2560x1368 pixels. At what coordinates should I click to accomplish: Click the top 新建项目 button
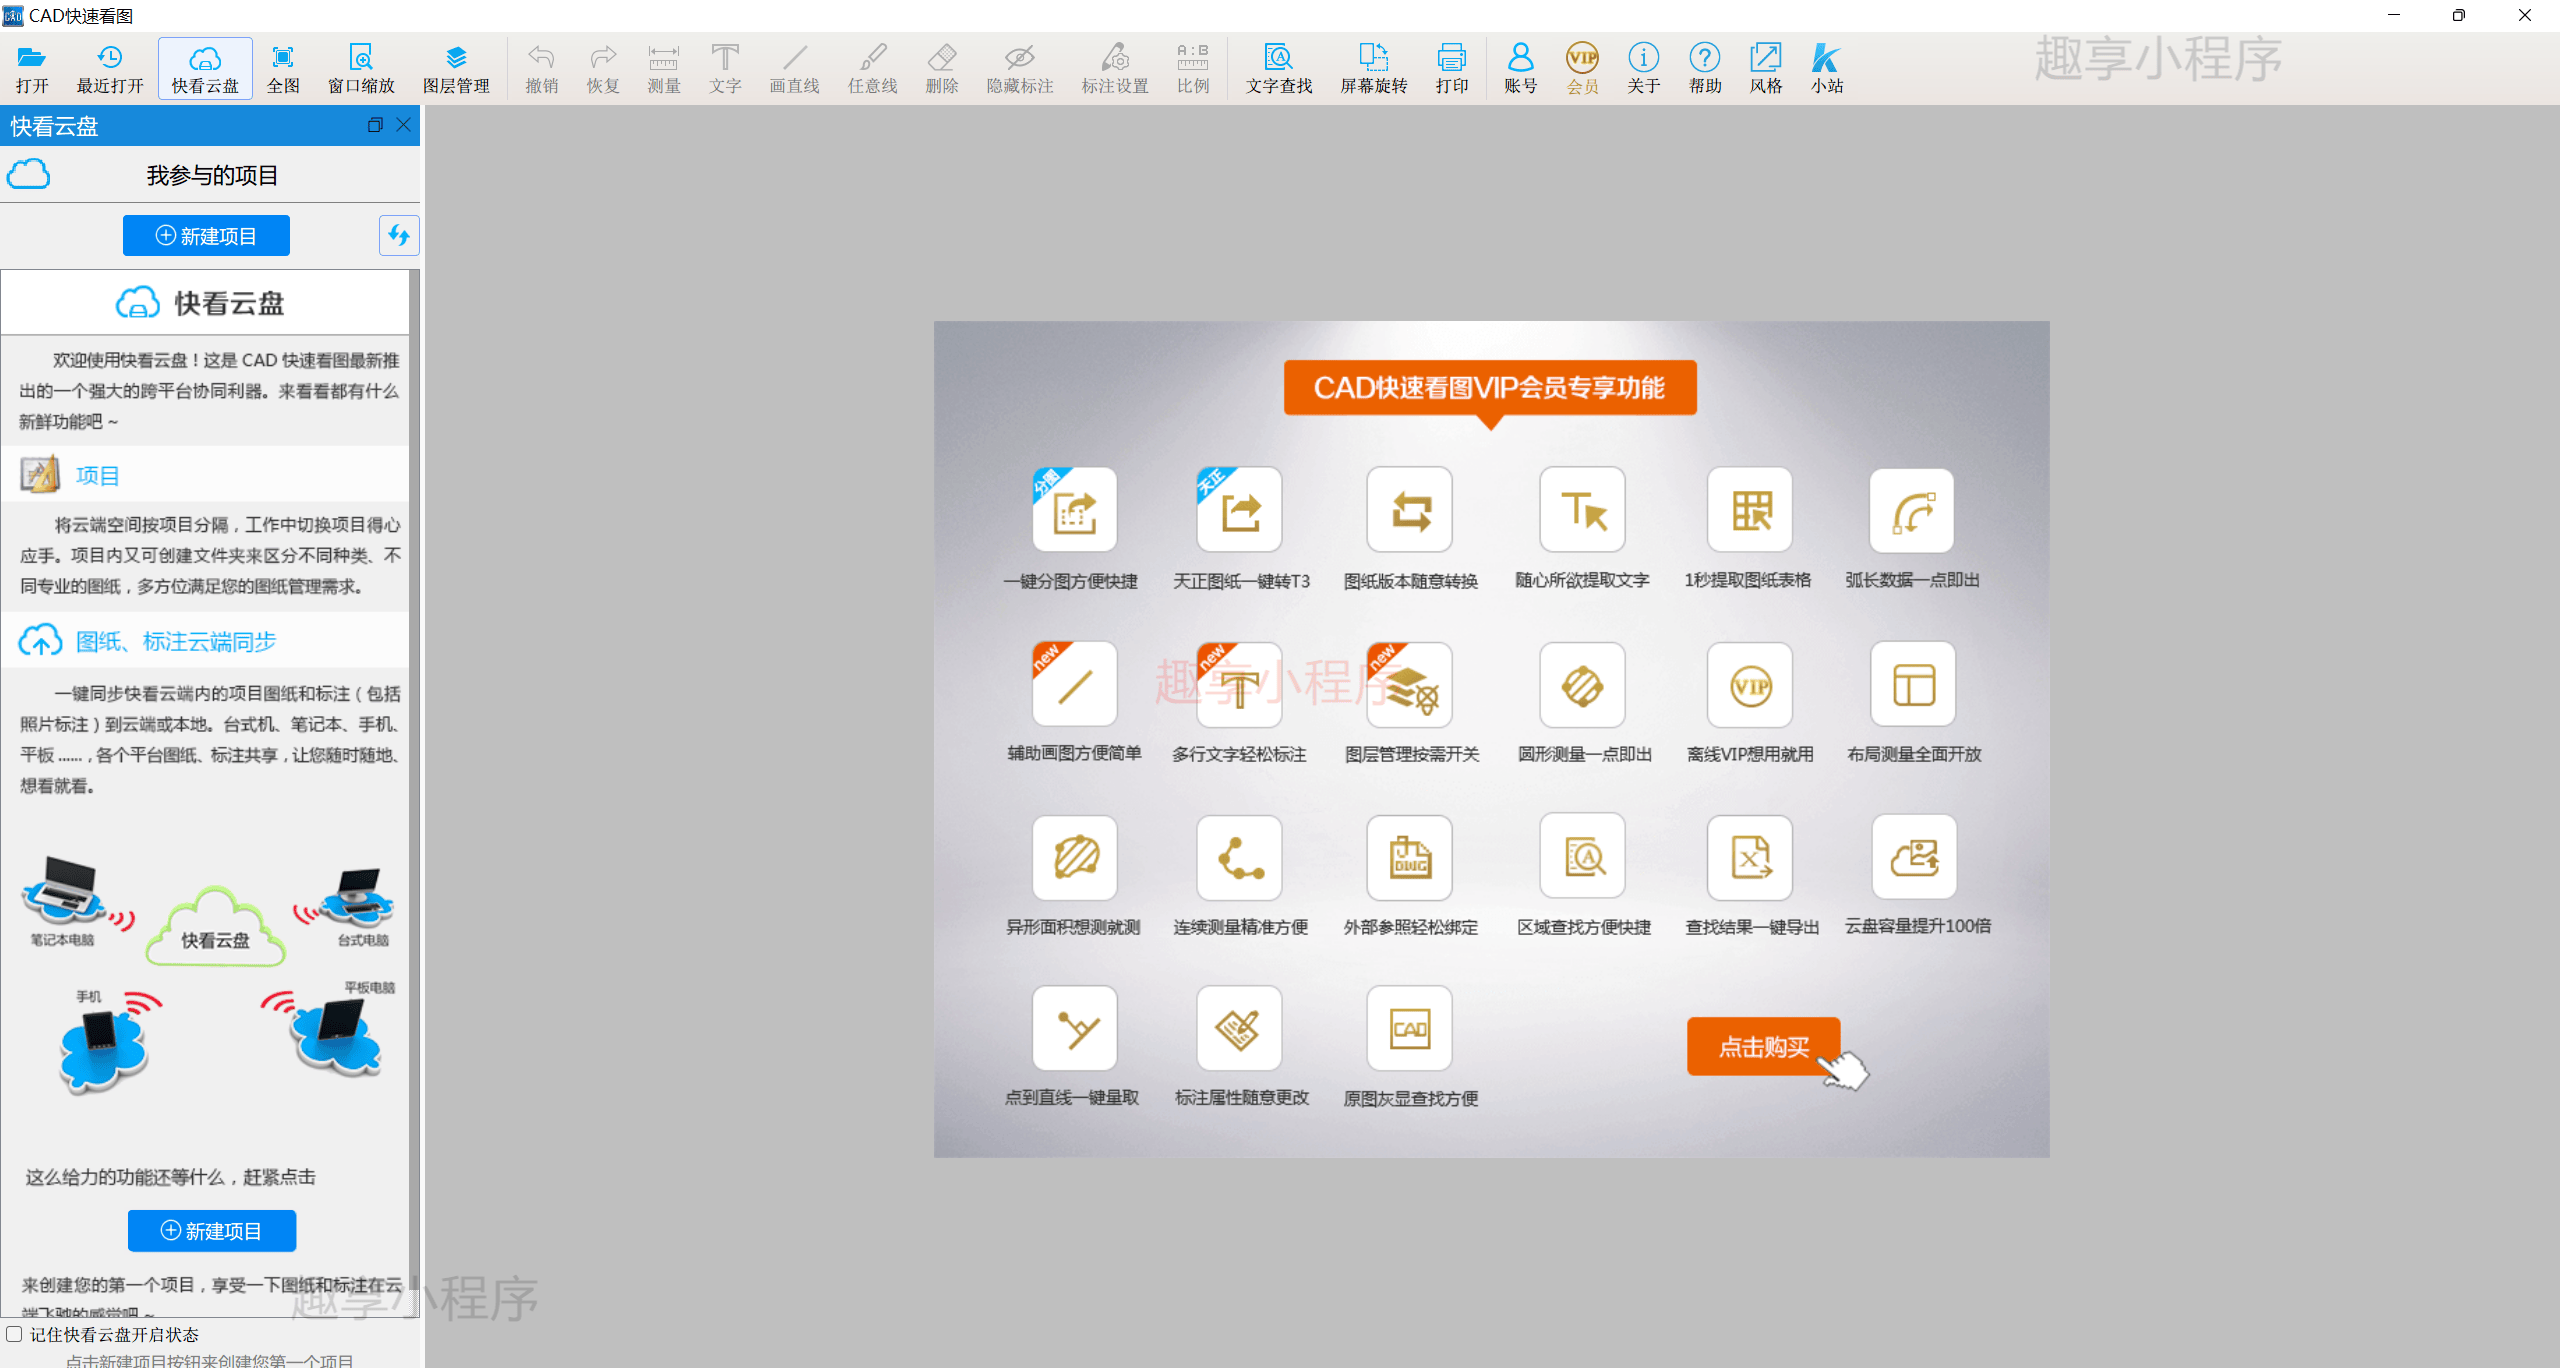[206, 236]
